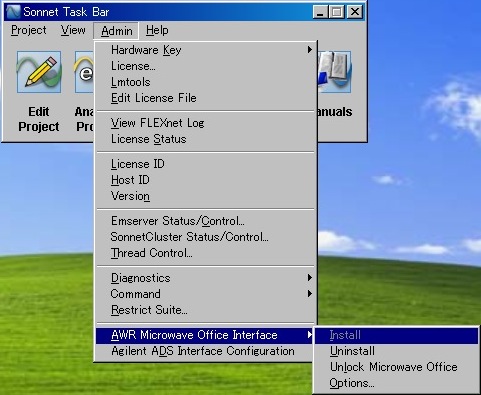Expand the Hardware Key submenu
Screen dimensions: 481x395
205,50
